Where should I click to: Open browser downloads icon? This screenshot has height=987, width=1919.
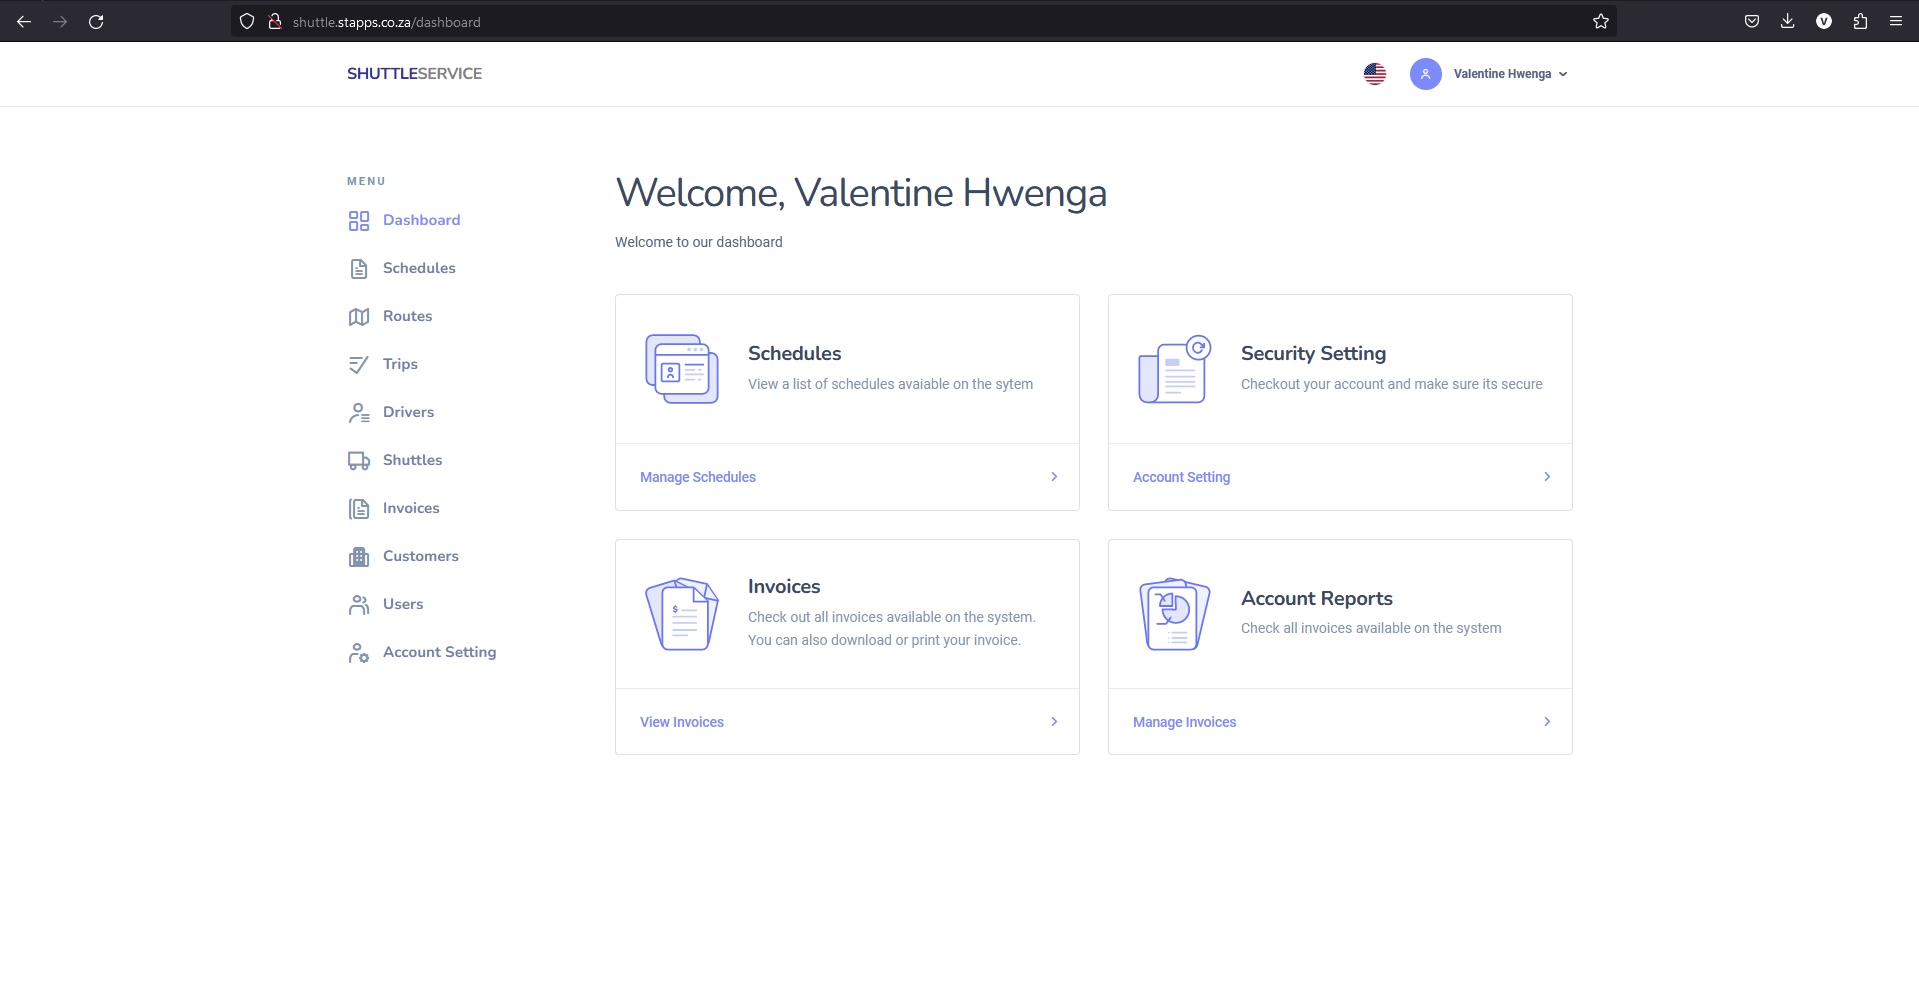click(1788, 21)
